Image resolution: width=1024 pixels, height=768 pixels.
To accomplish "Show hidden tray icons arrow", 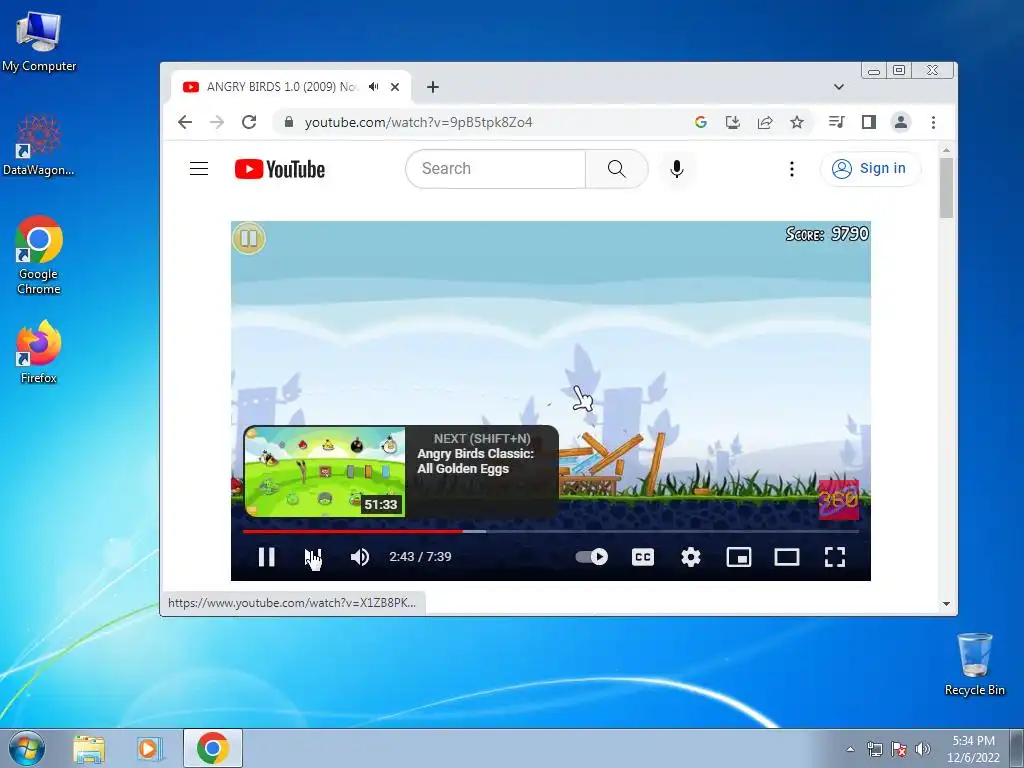I will click(x=850, y=749).
